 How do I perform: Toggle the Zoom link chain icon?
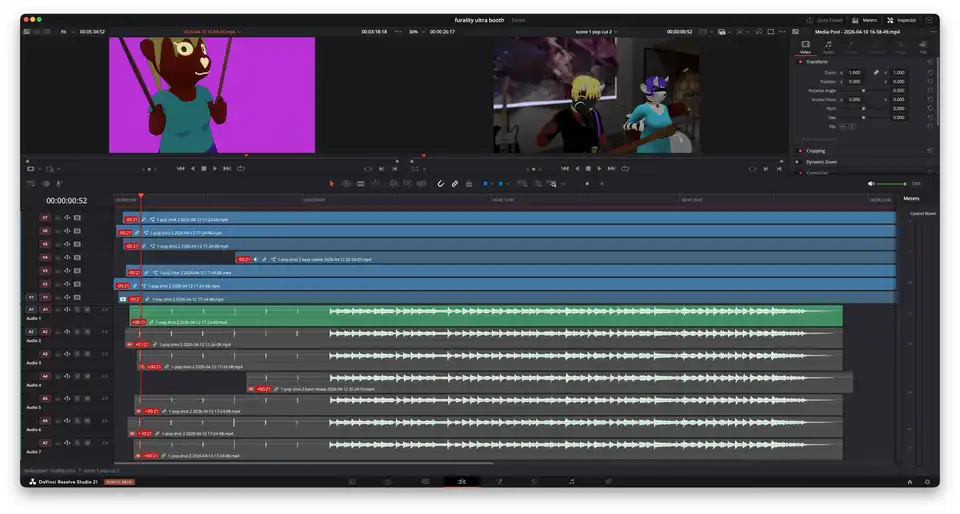coord(876,73)
